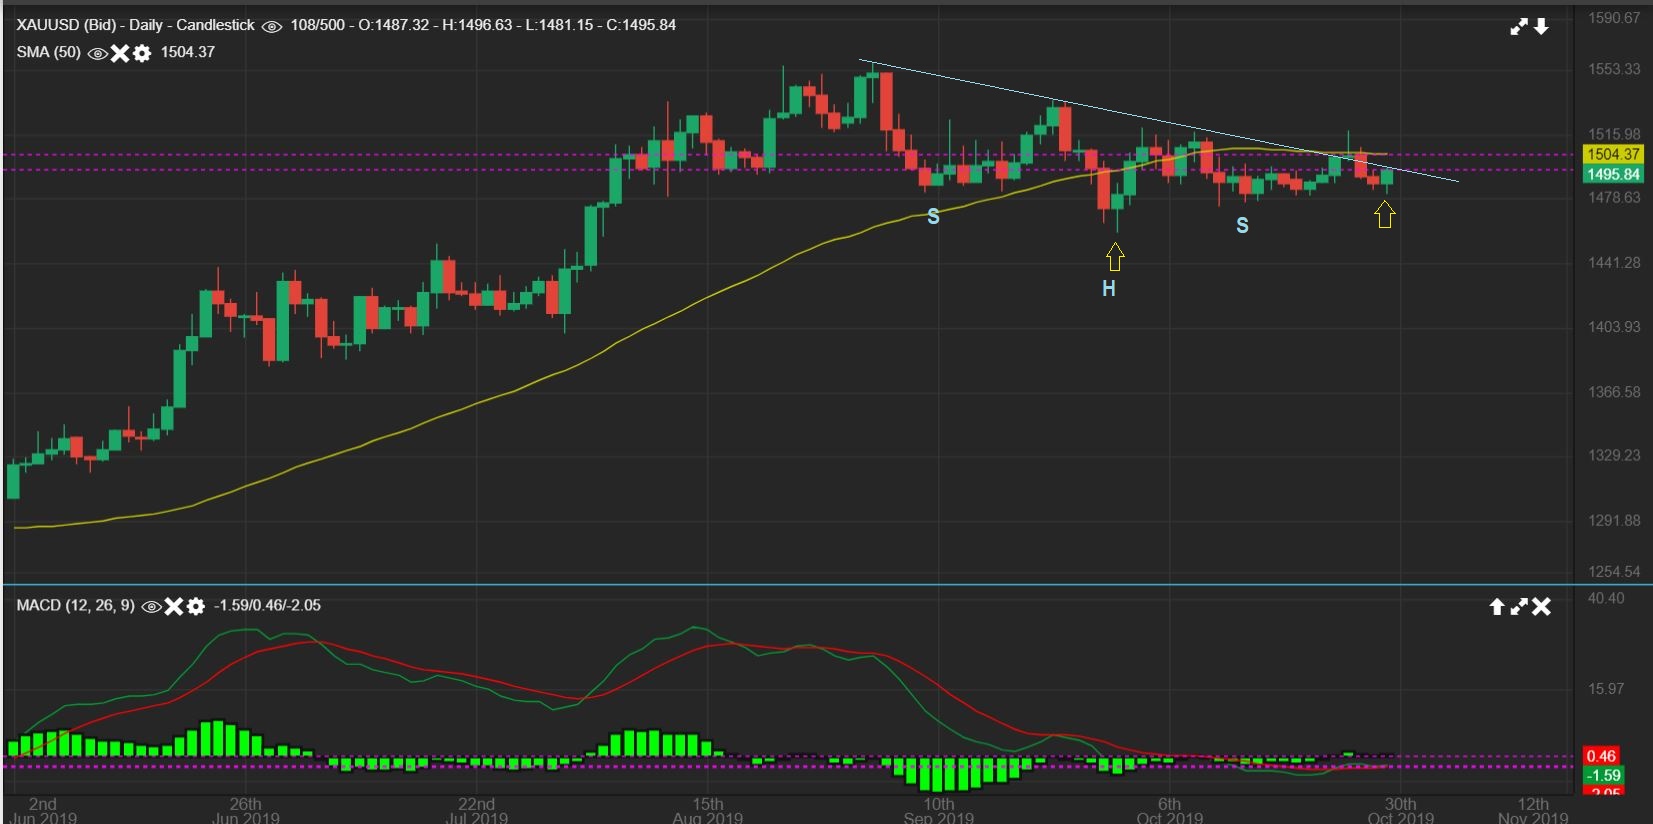
Task: Maximize the main price chart pane
Action: point(1519,27)
